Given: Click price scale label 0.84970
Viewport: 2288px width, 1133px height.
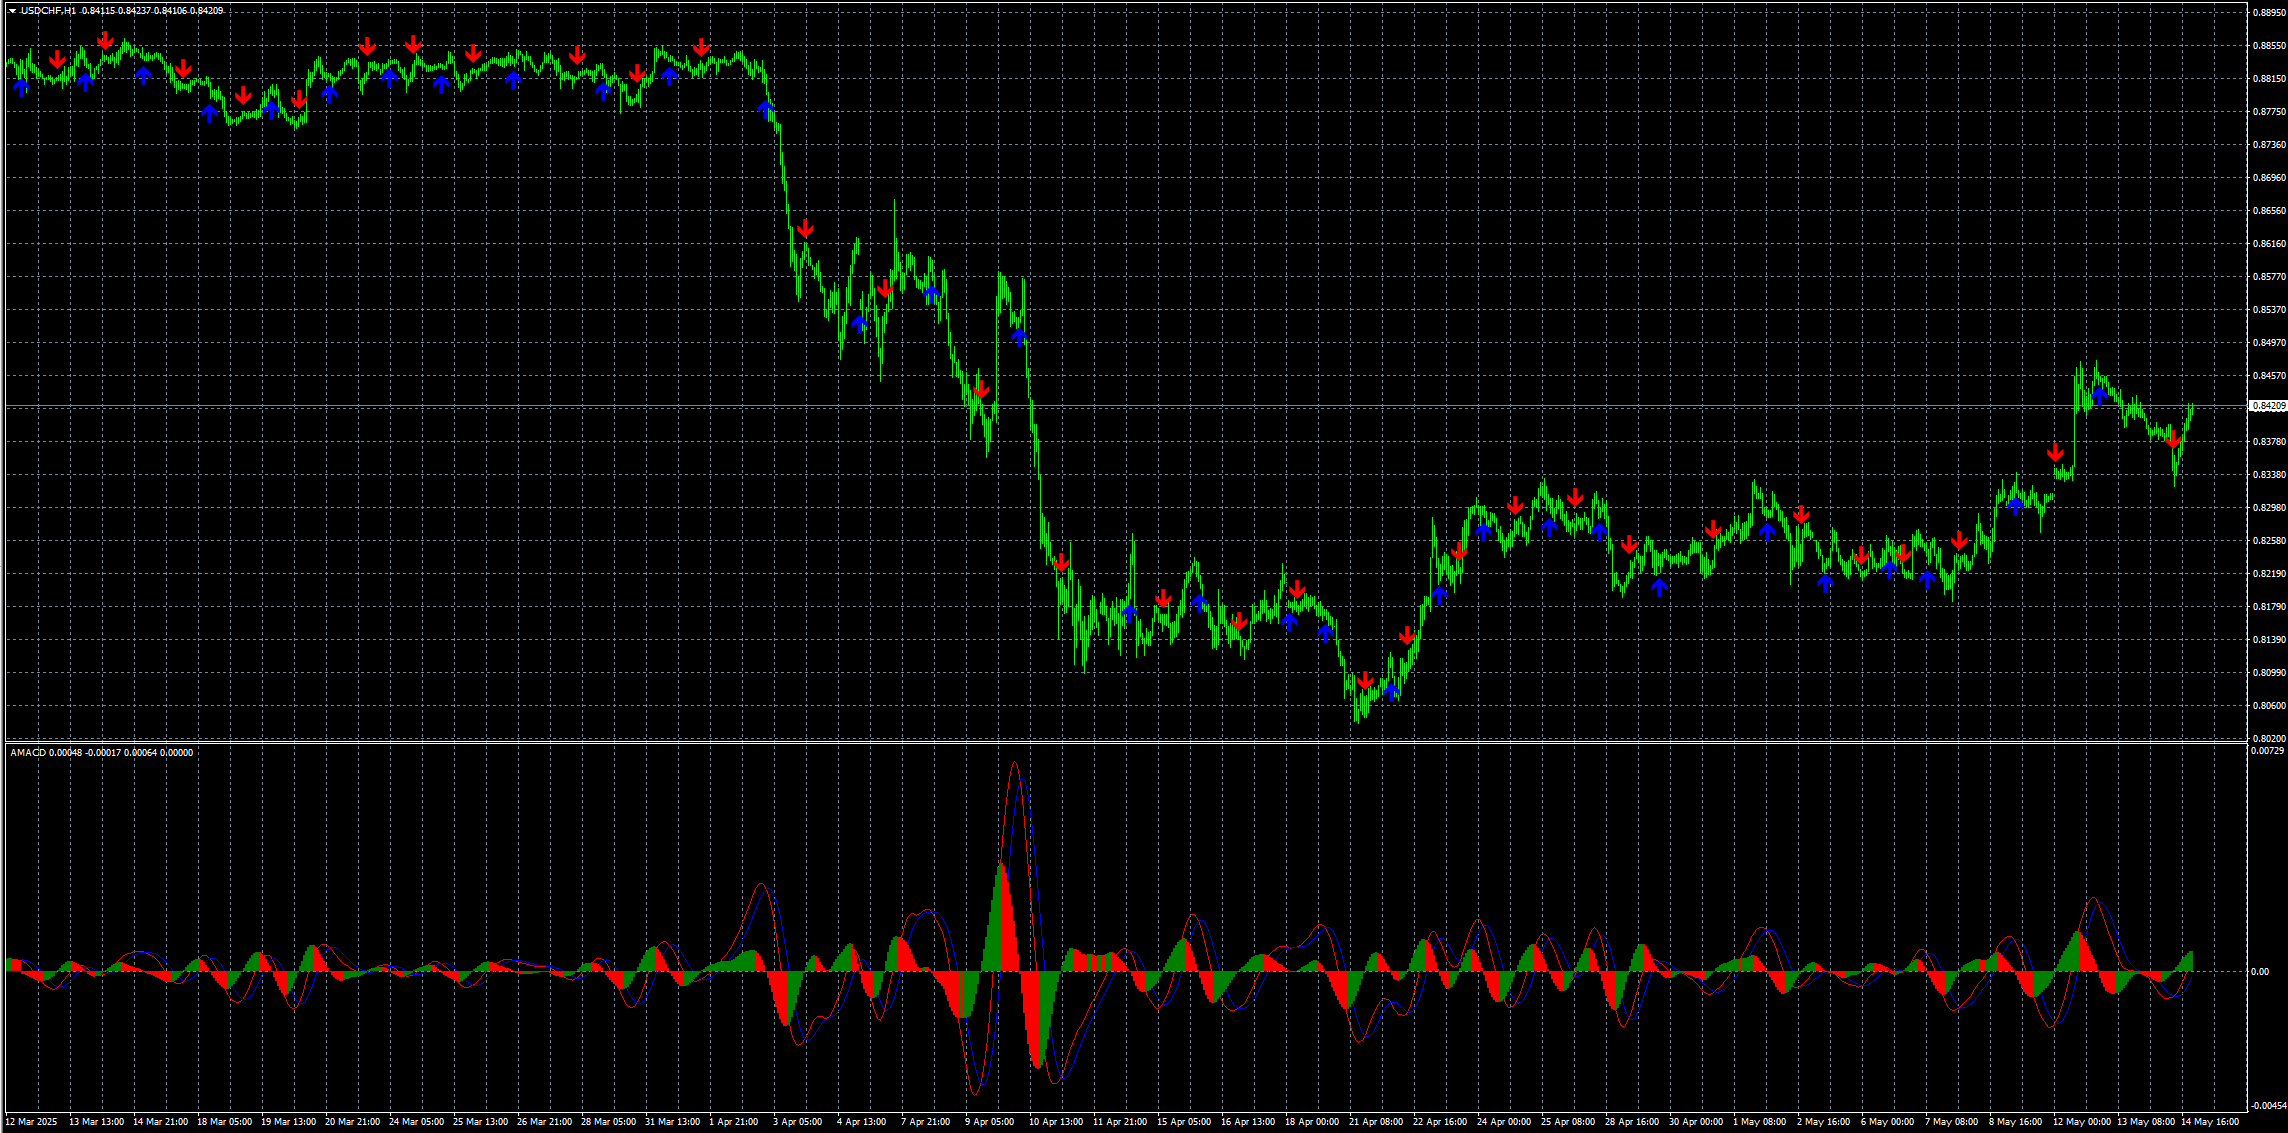Looking at the screenshot, I should (2268, 342).
